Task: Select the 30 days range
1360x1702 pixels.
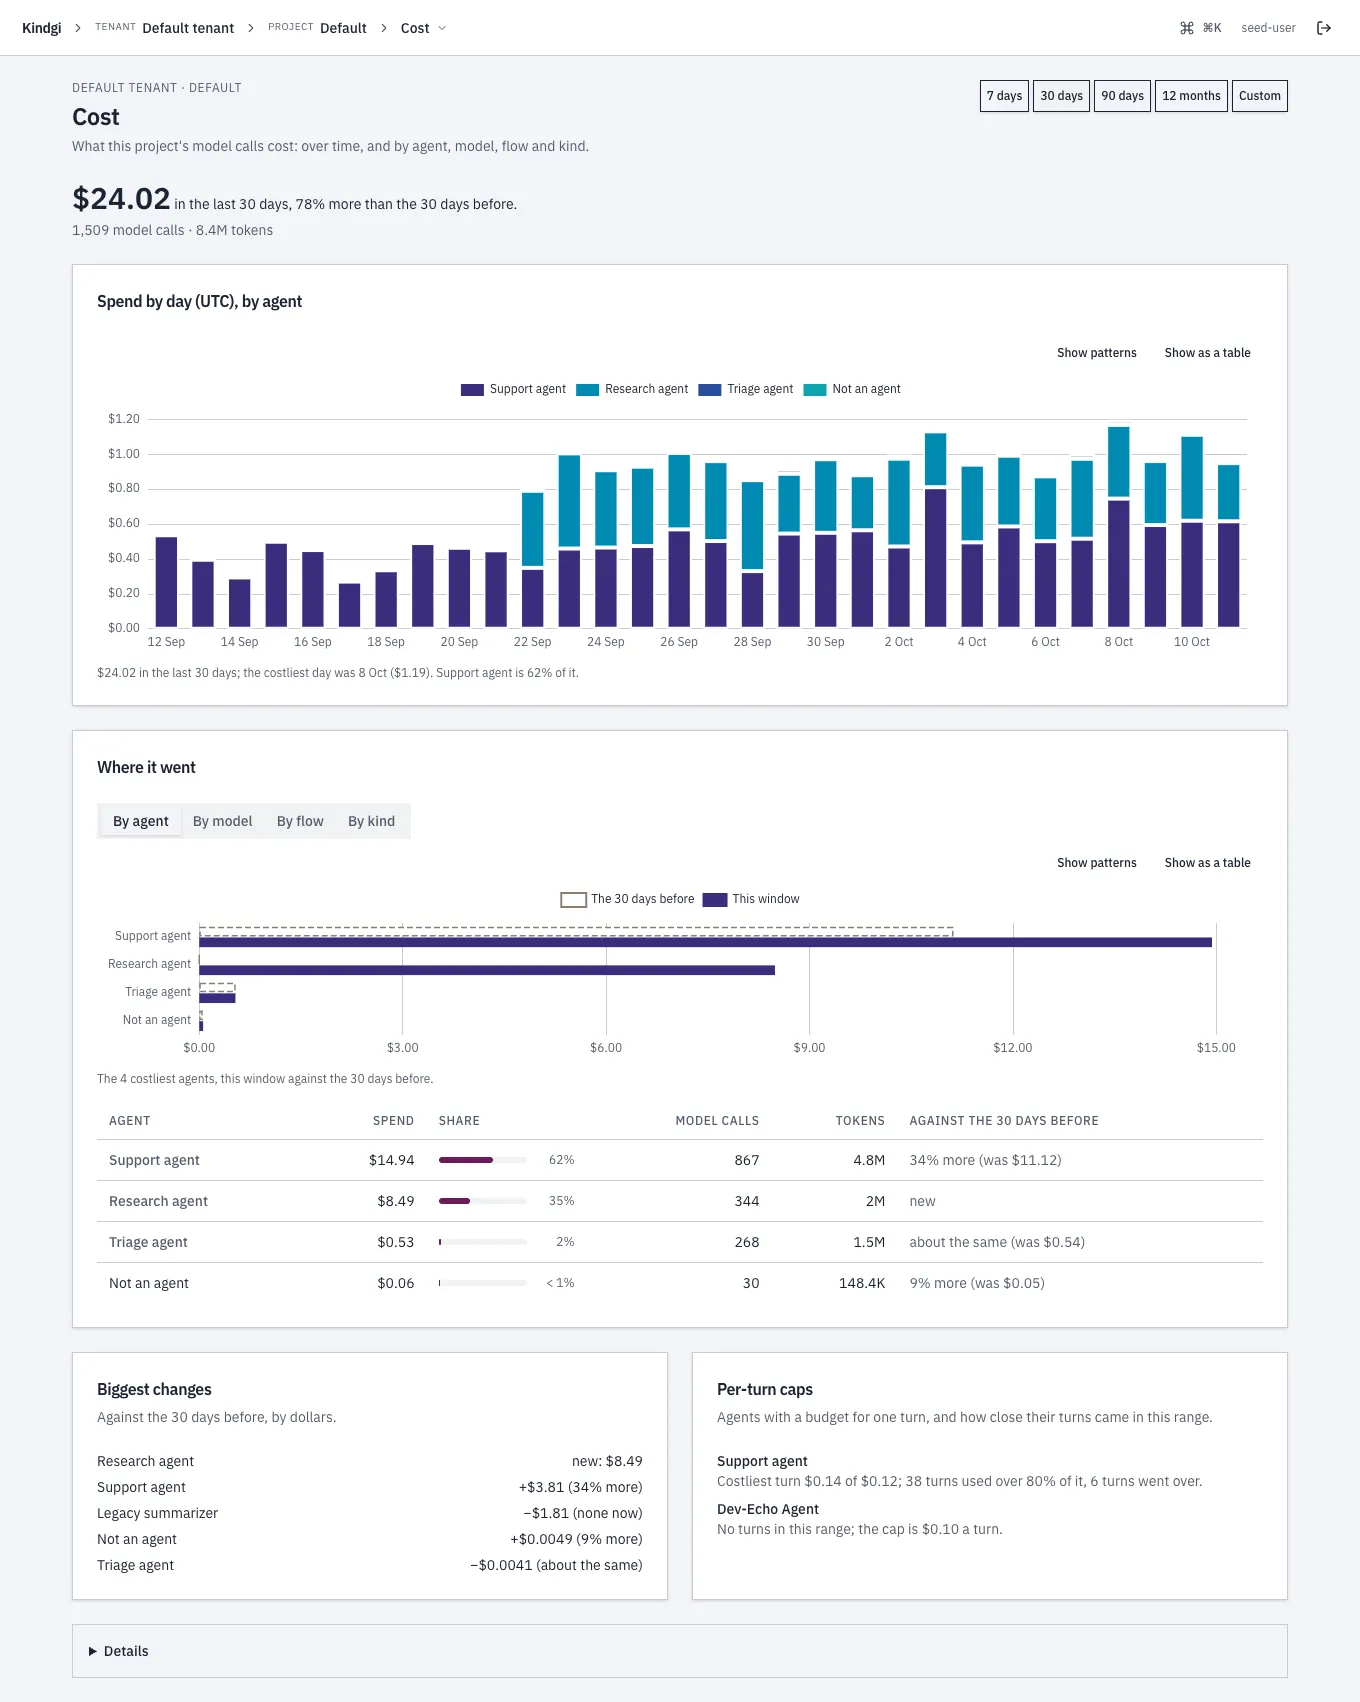Action: [1061, 96]
